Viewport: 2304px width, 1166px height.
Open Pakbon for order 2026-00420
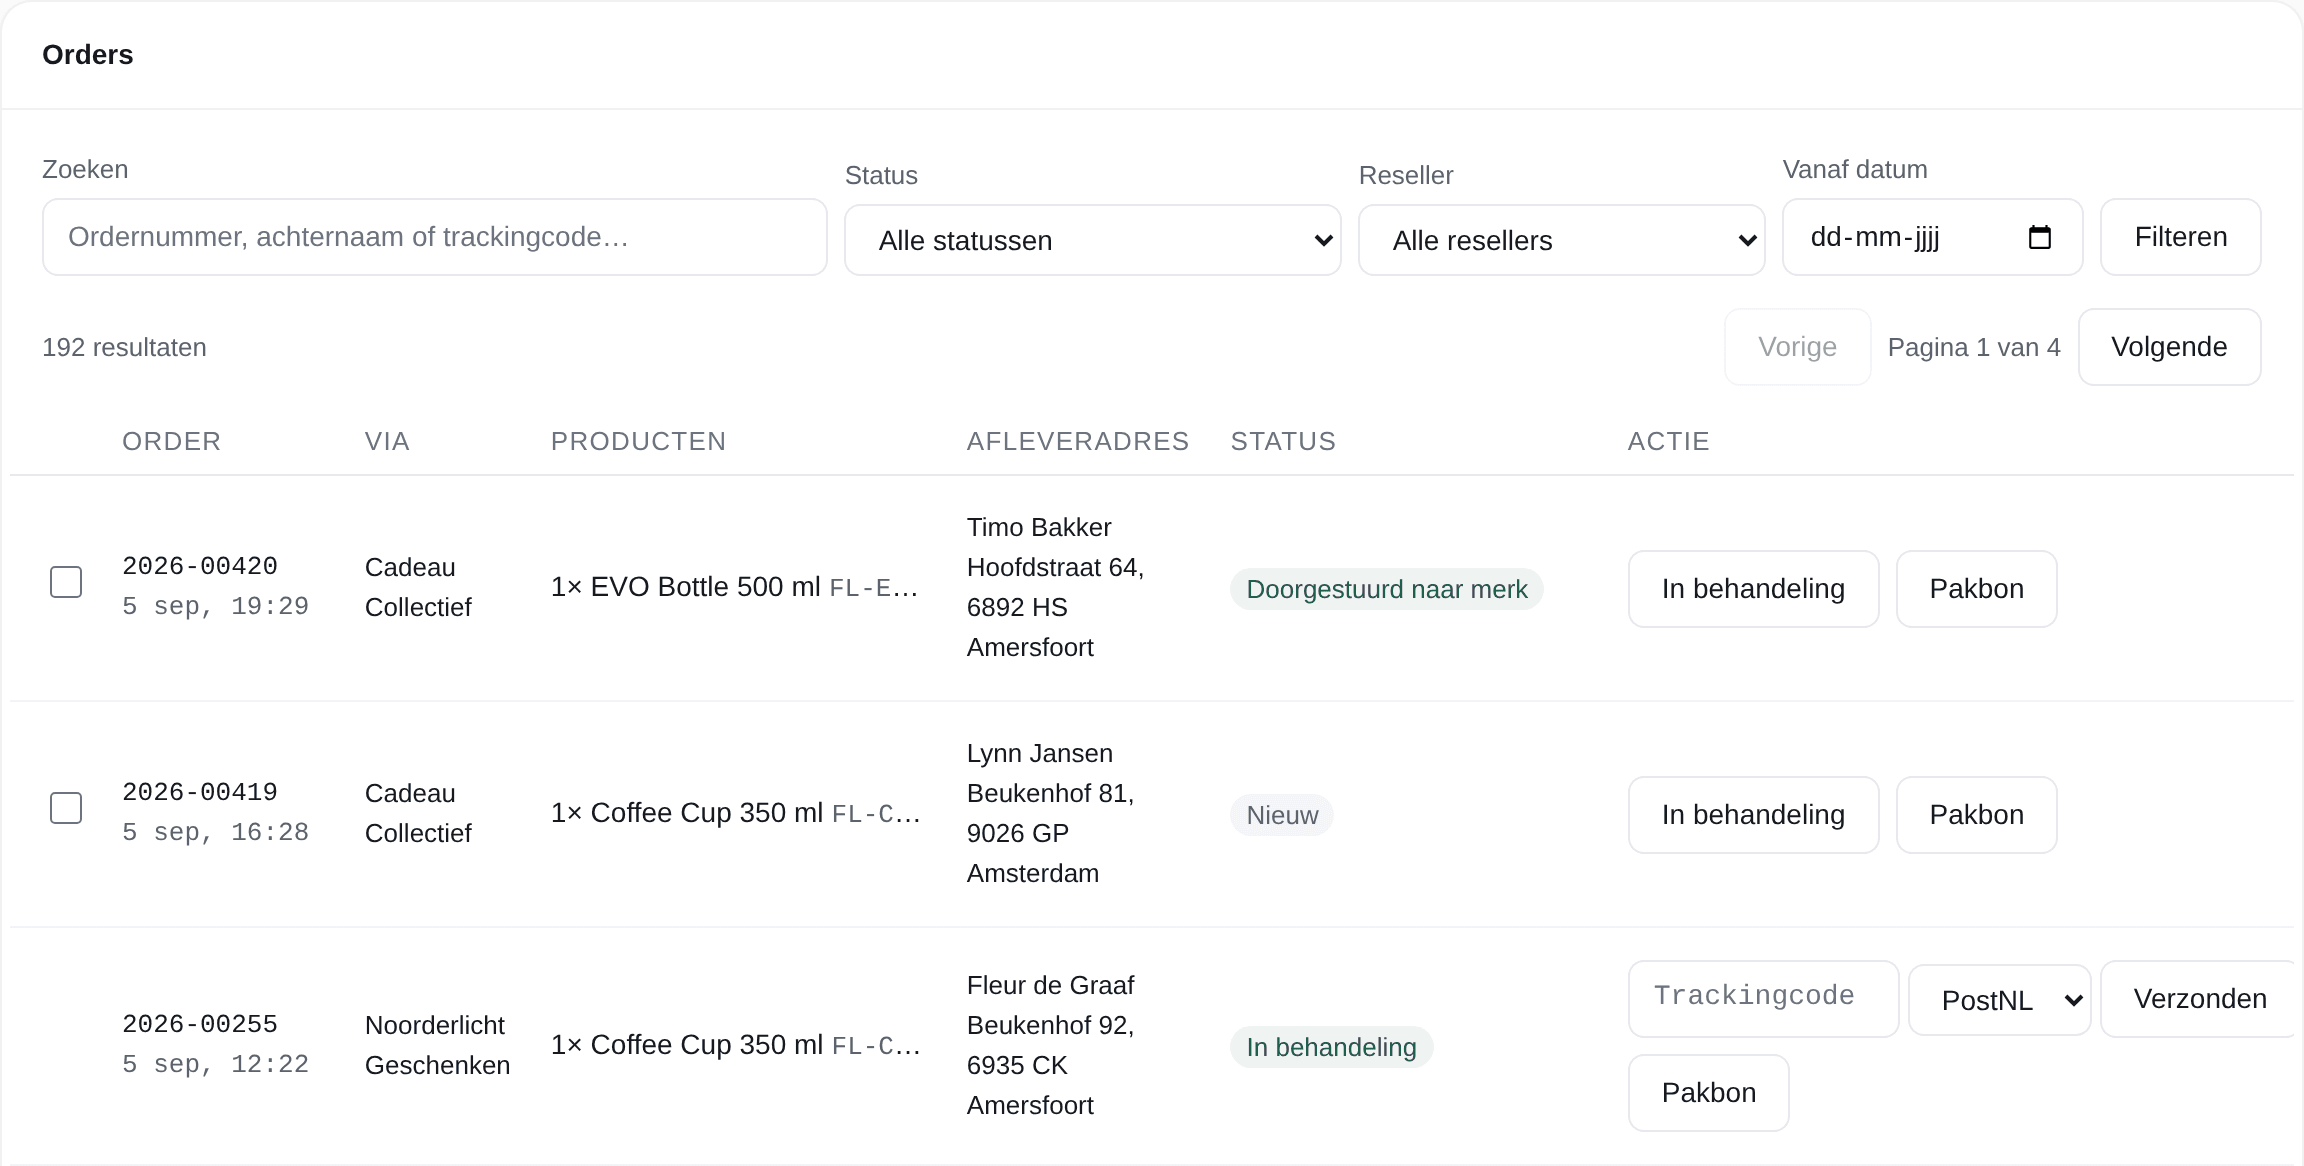[1976, 589]
